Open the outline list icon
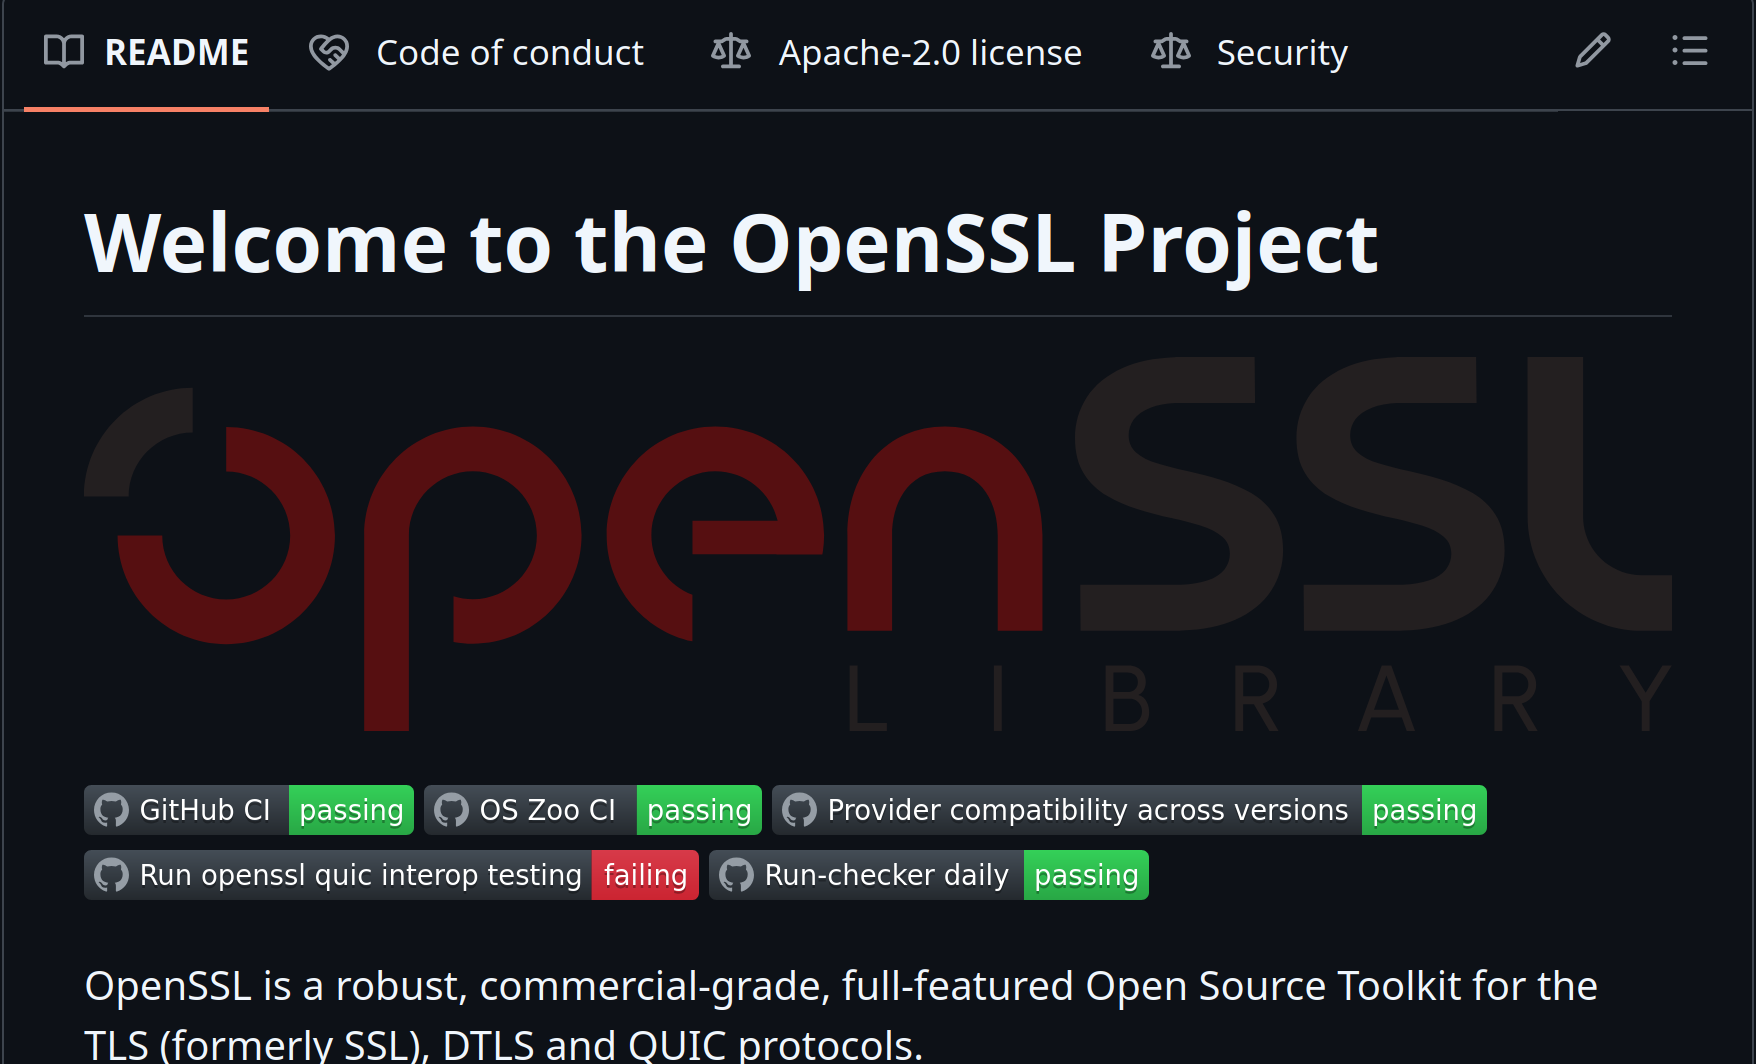Image resolution: width=1756 pixels, height=1064 pixels. click(x=1690, y=50)
